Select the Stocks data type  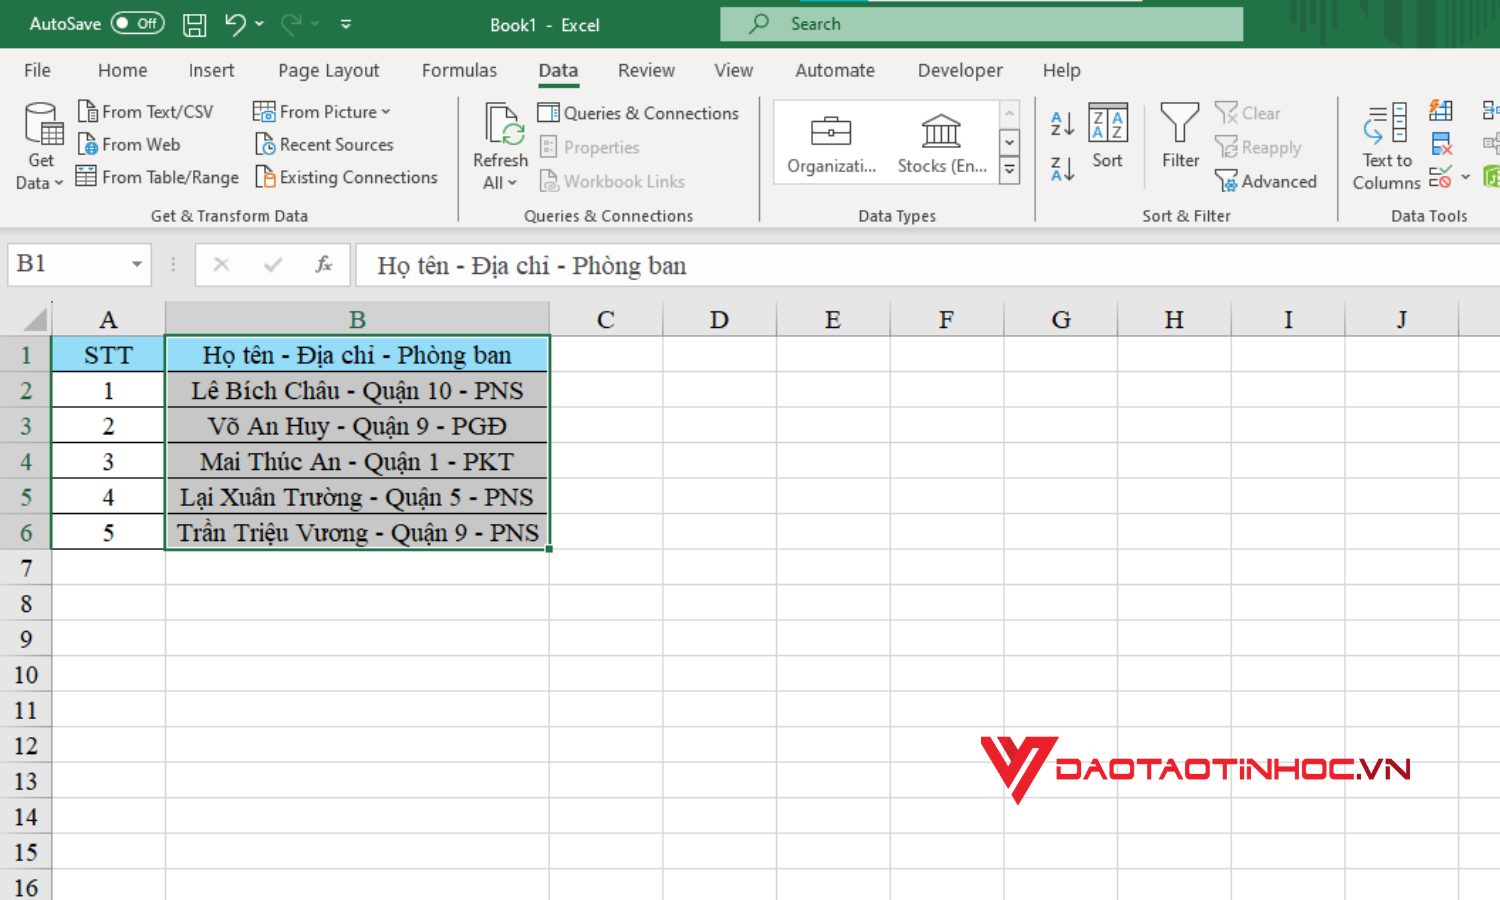coord(942,144)
